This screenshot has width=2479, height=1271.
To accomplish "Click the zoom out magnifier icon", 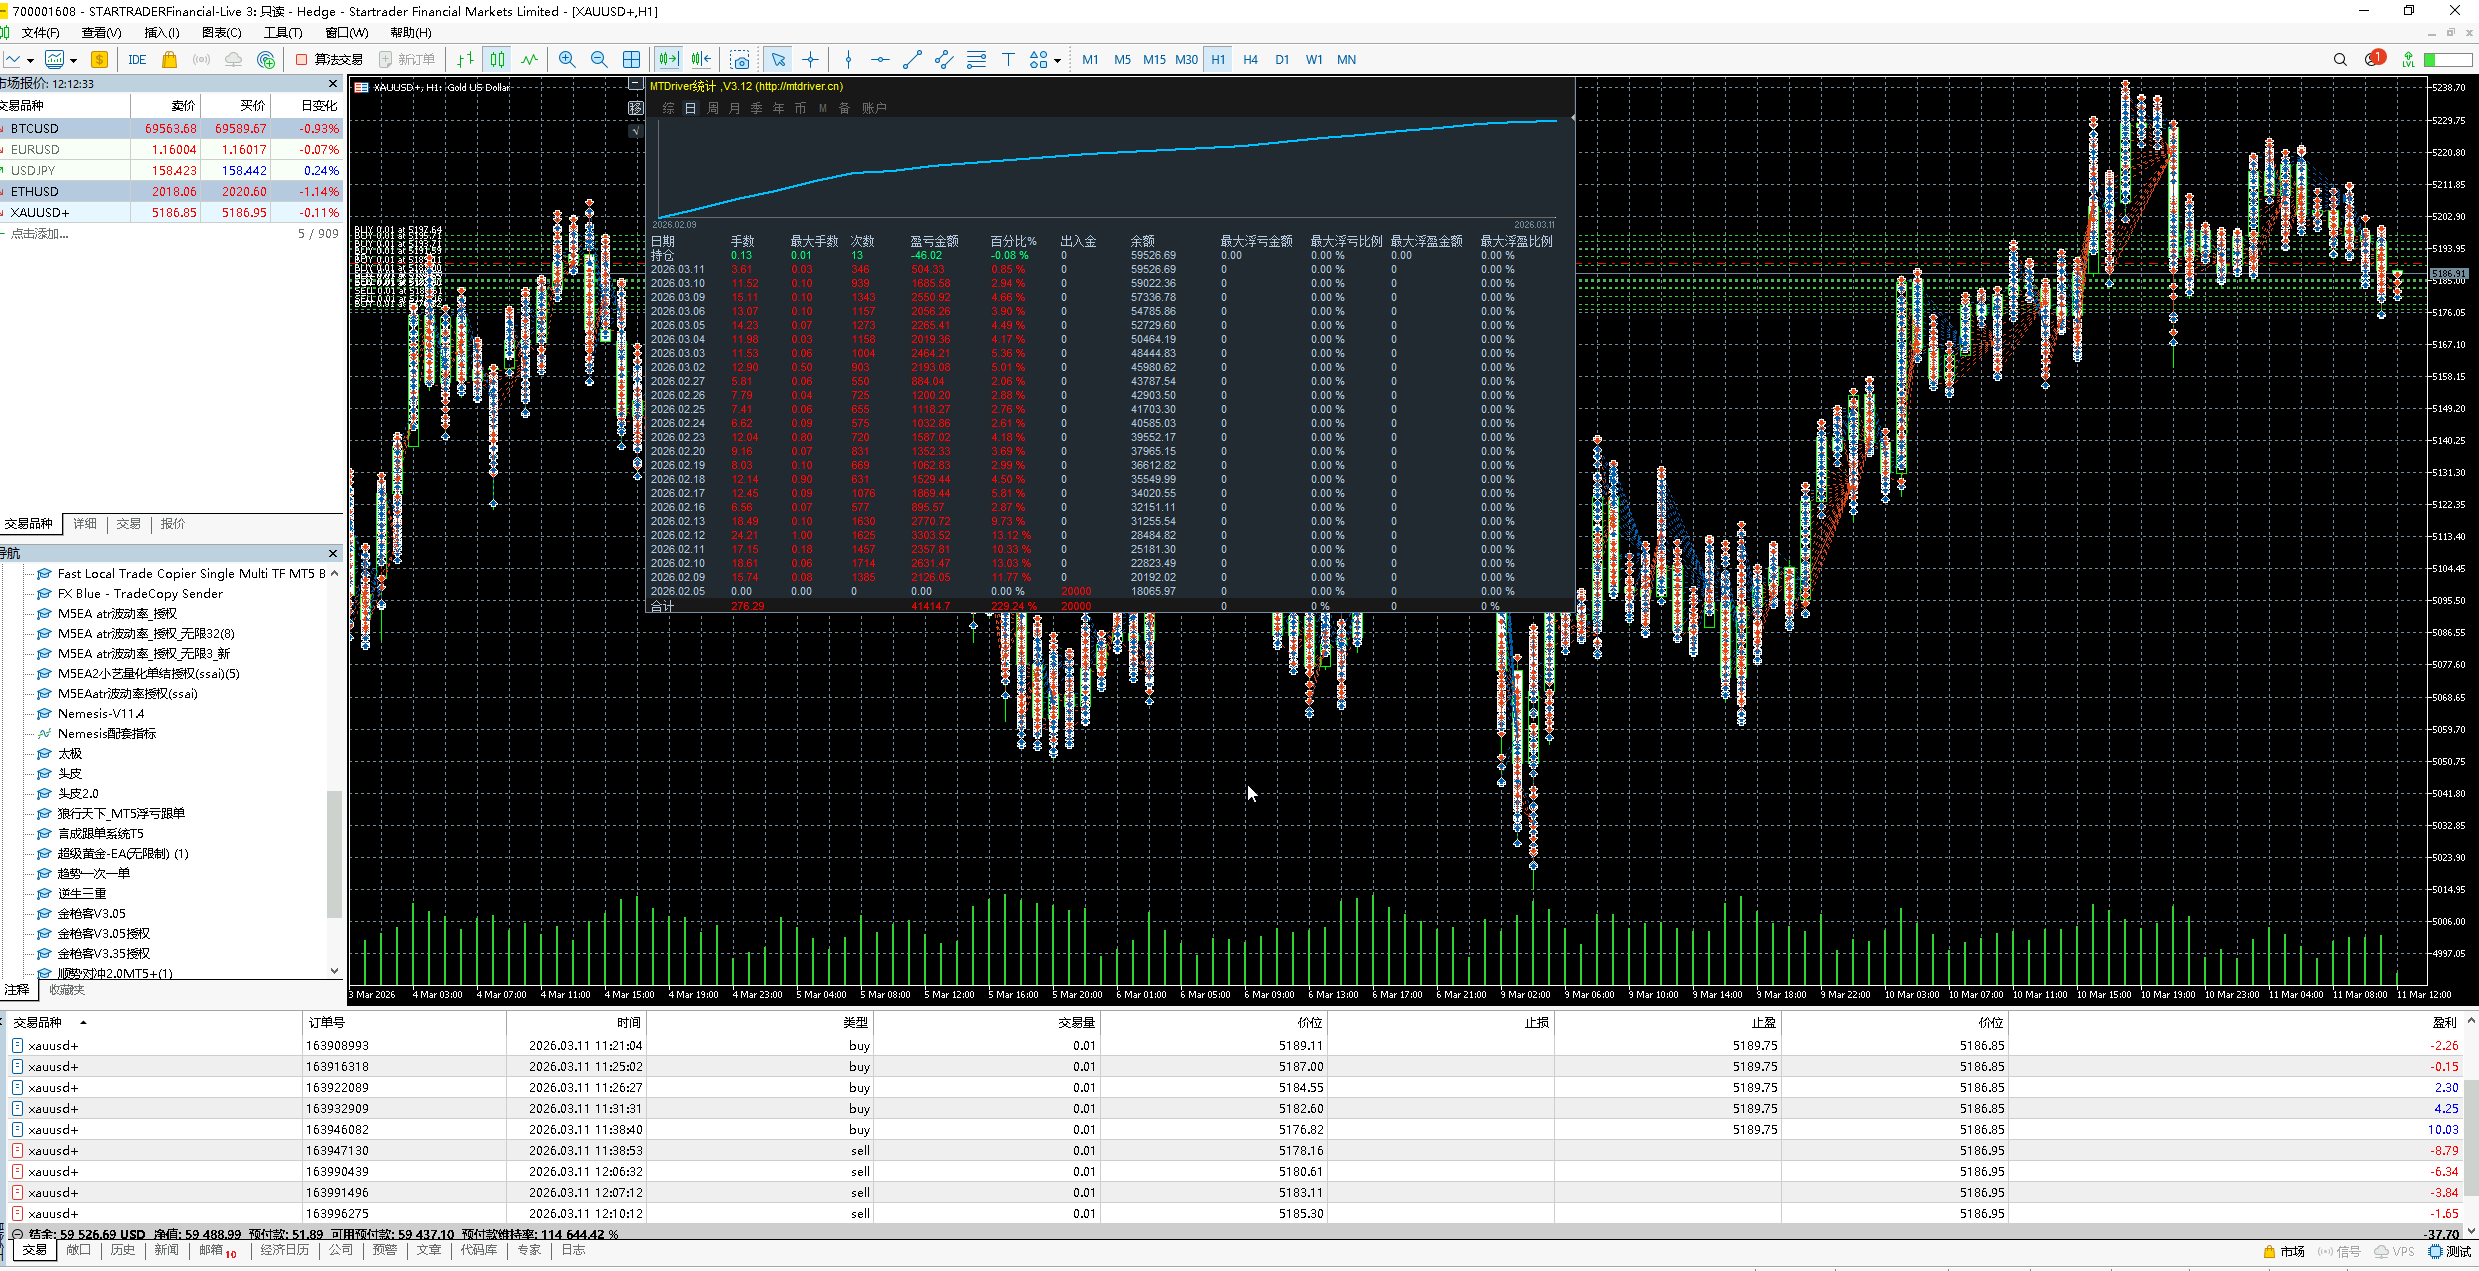I will (599, 60).
